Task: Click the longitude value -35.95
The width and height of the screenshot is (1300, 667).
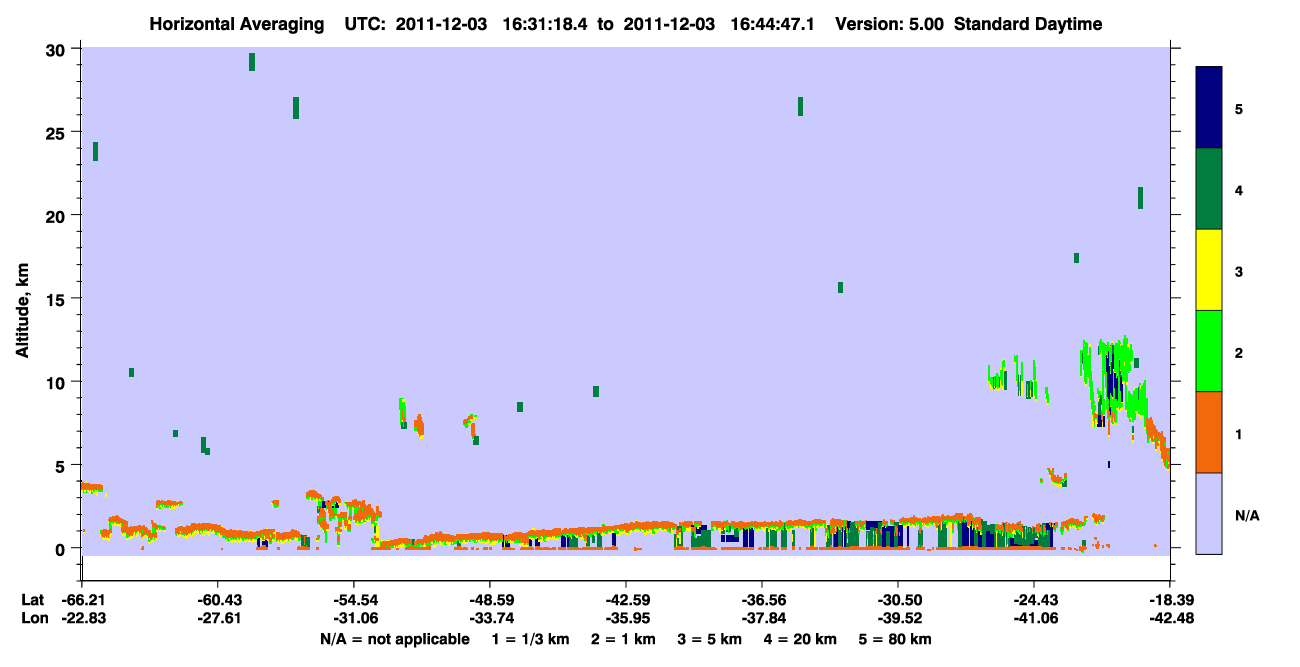Action: 626,619
